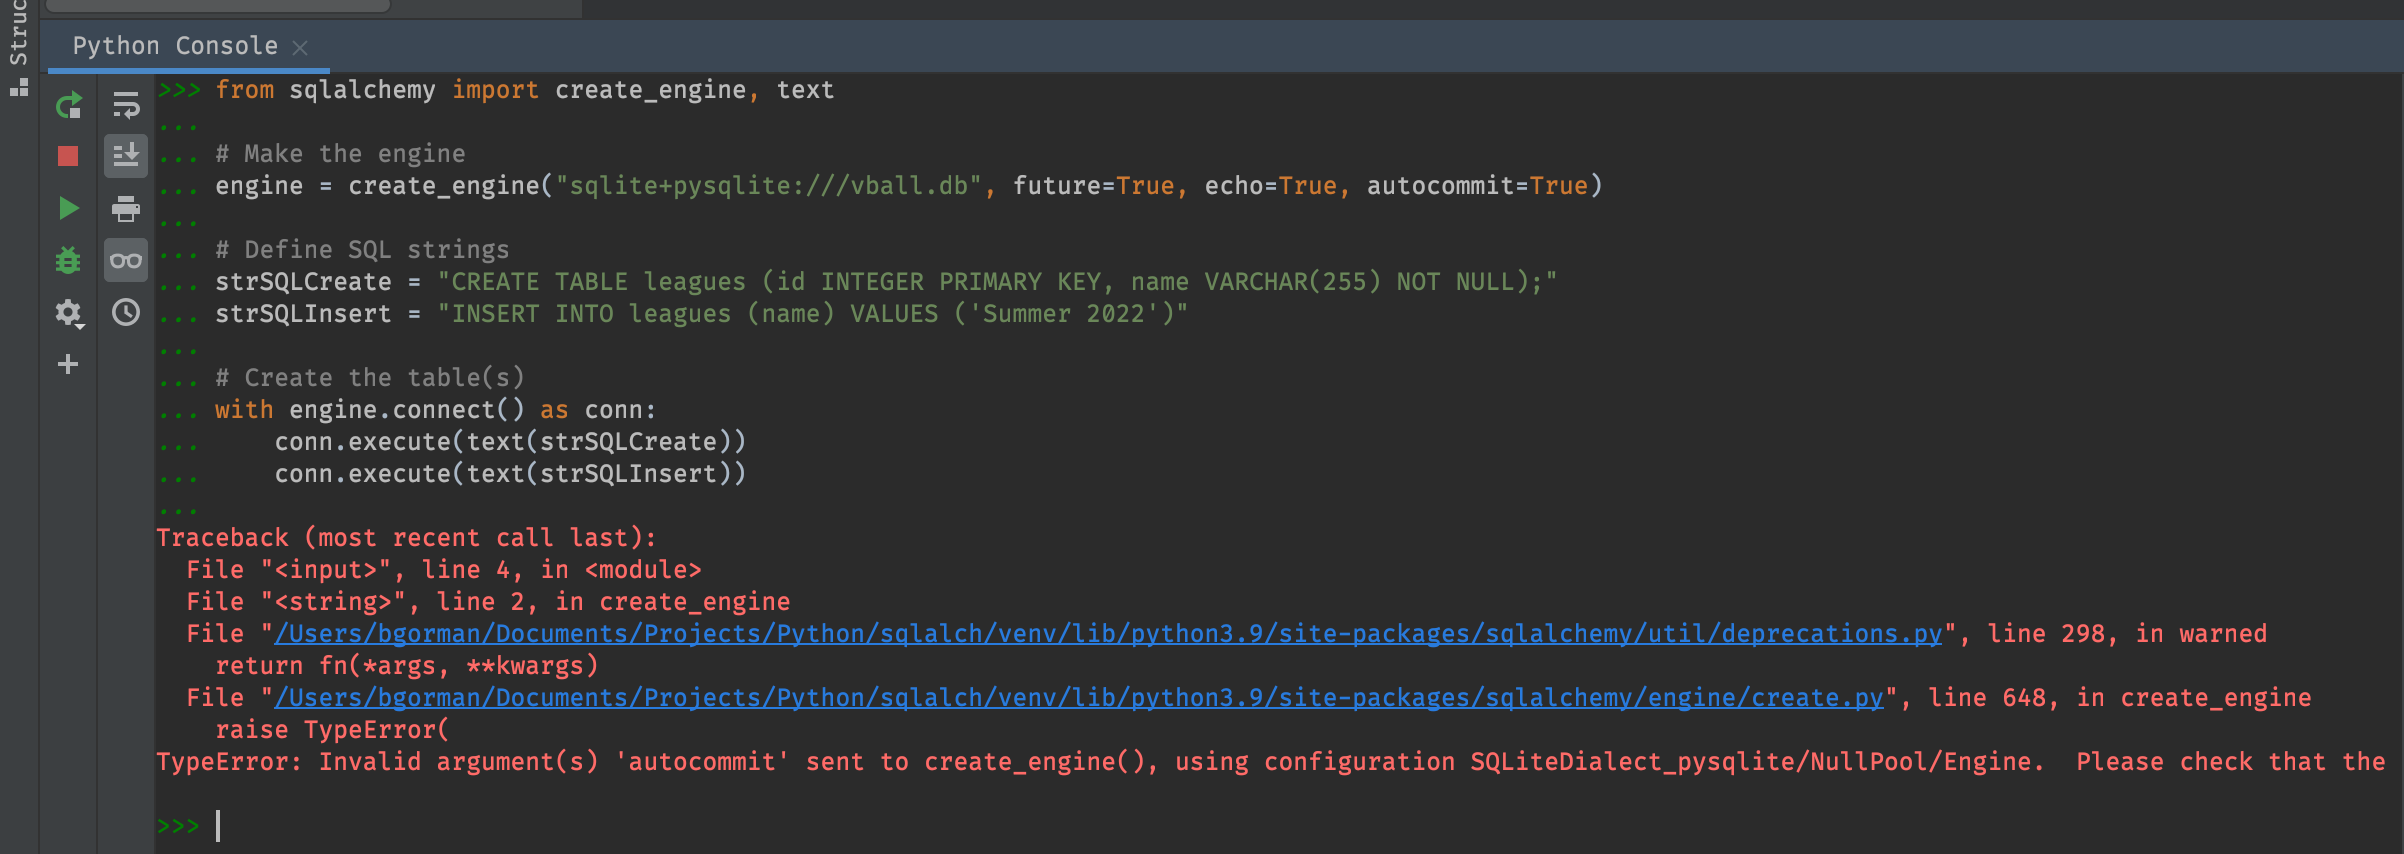Execute the current console statement
The height and width of the screenshot is (854, 2404).
click(x=67, y=208)
